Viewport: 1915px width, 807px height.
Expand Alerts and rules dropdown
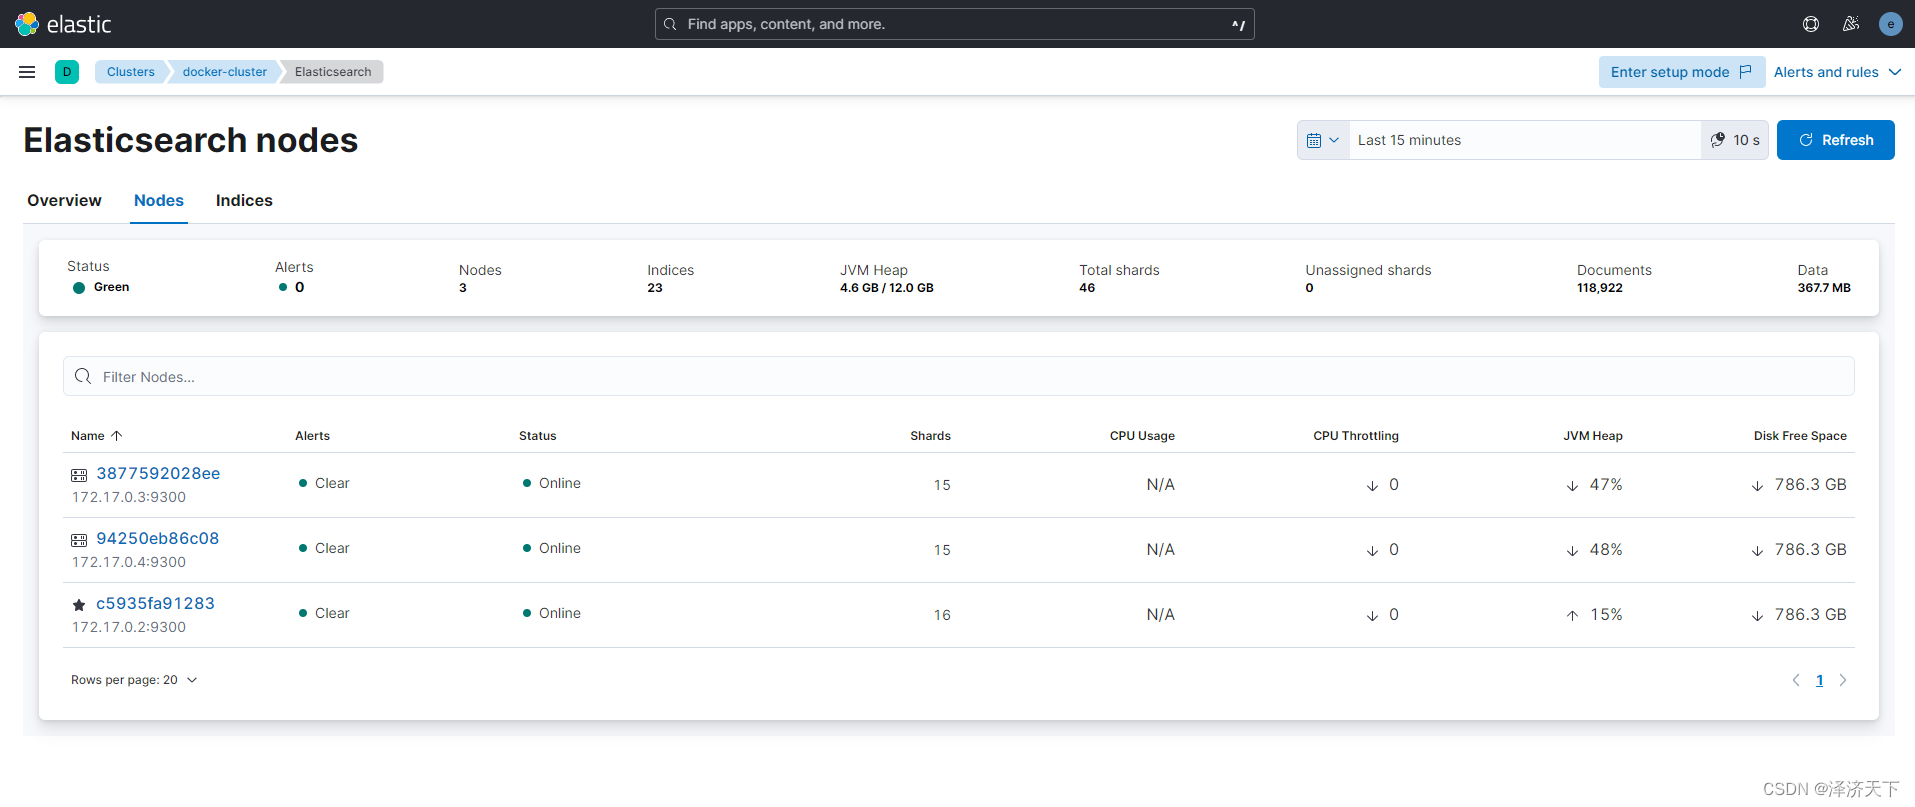pyautogui.click(x=1837, y=72)
